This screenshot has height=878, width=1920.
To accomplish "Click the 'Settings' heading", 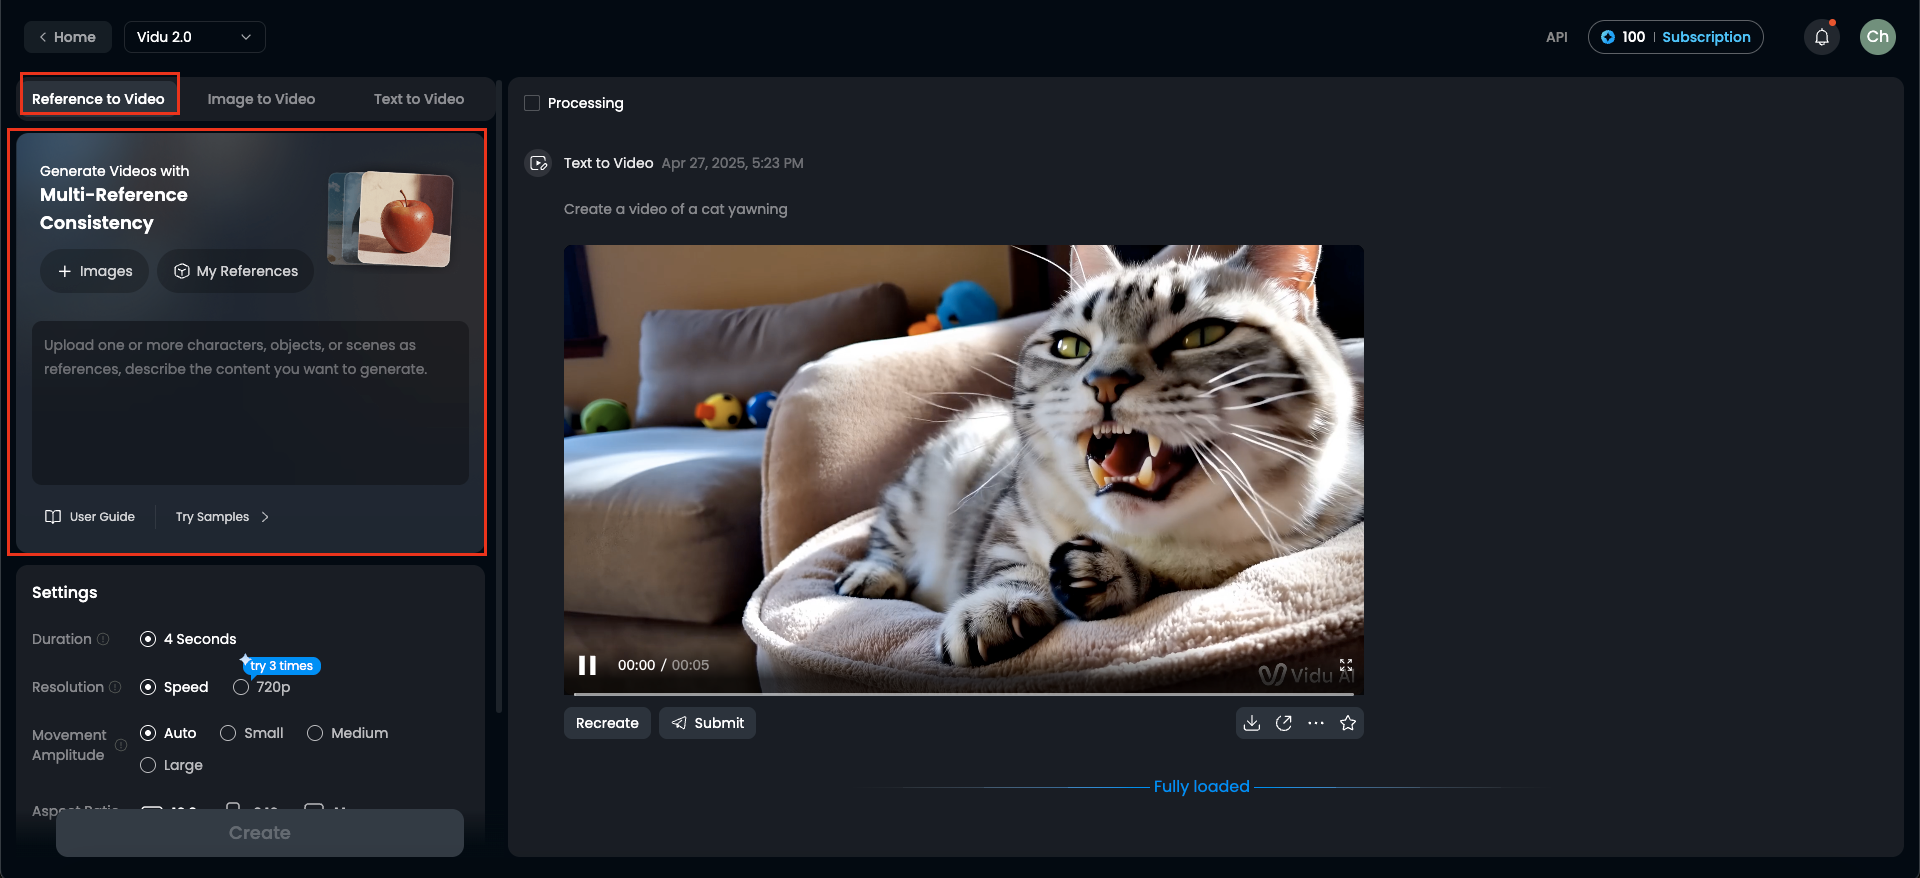I will coord(65,593).
